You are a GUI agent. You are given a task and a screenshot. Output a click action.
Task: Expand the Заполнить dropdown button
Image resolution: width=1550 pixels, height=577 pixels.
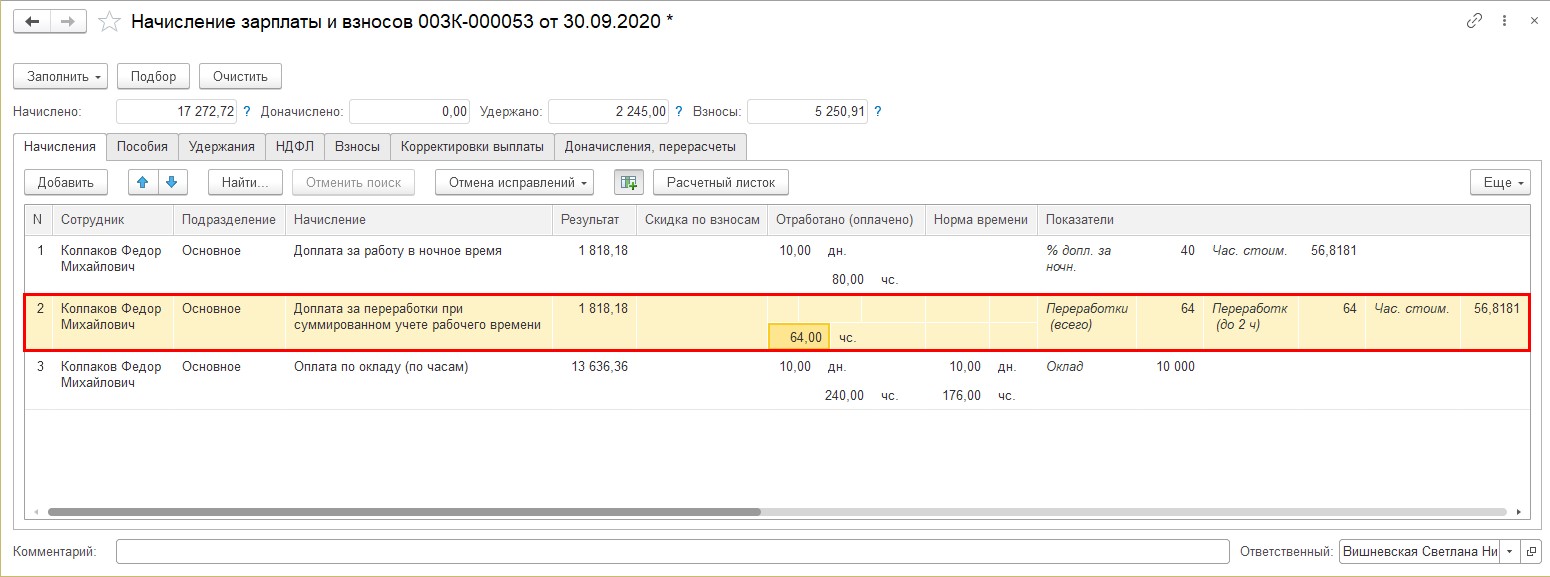coord(61,76)
